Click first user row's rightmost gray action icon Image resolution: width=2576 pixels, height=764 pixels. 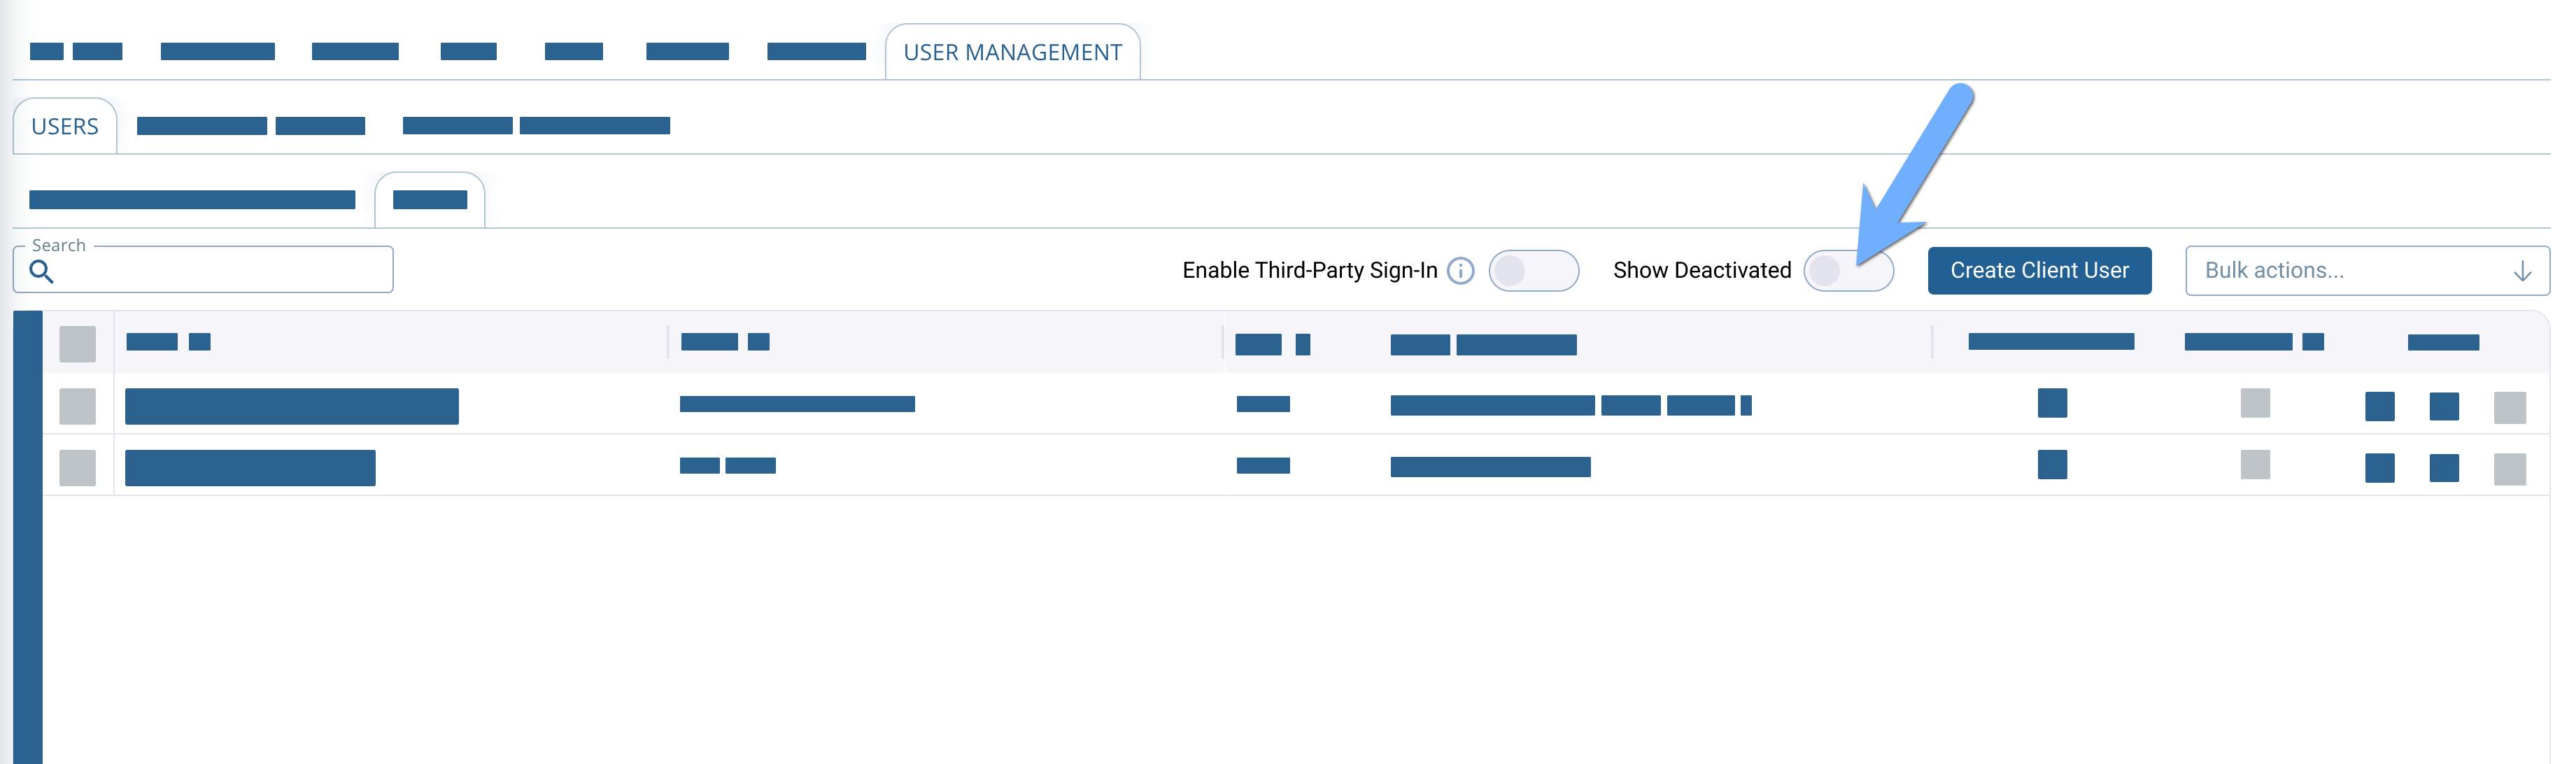click(x=2509, y=407)
